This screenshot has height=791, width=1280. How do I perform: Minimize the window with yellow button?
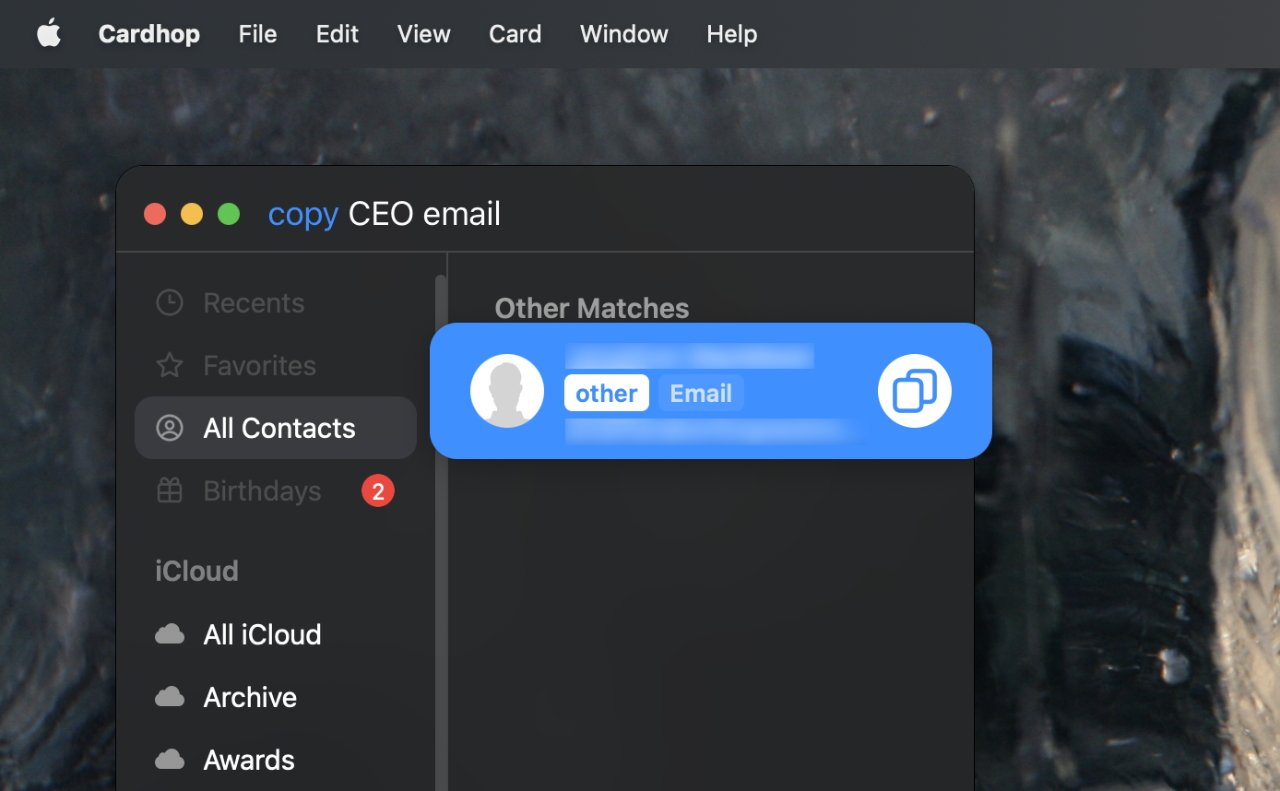(192, 214)
